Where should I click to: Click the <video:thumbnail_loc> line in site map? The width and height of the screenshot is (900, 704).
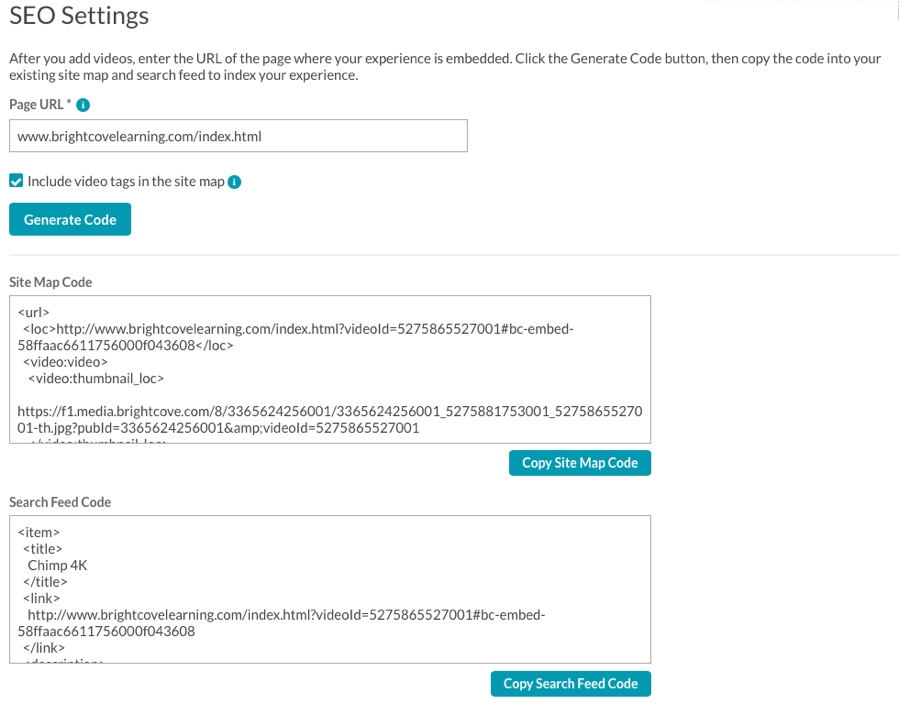tap(96, 378)
